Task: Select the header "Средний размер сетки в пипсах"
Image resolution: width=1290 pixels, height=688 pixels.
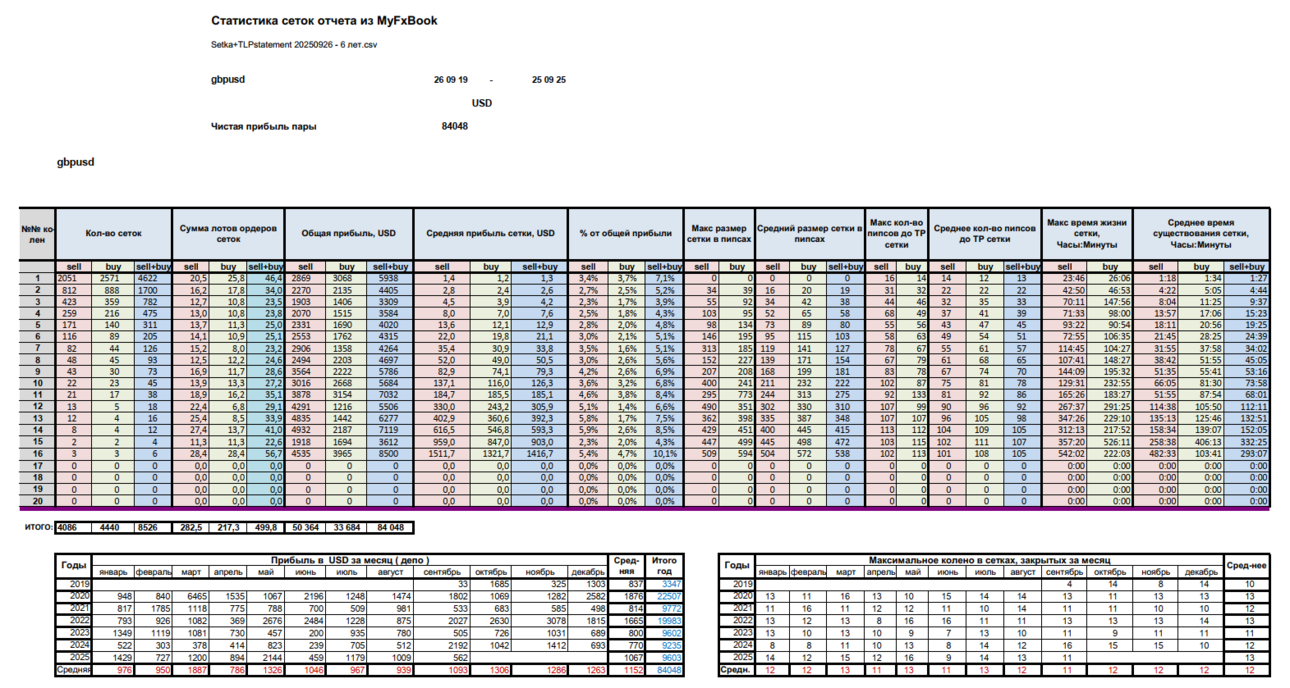Action: click(x=810, y=234)
